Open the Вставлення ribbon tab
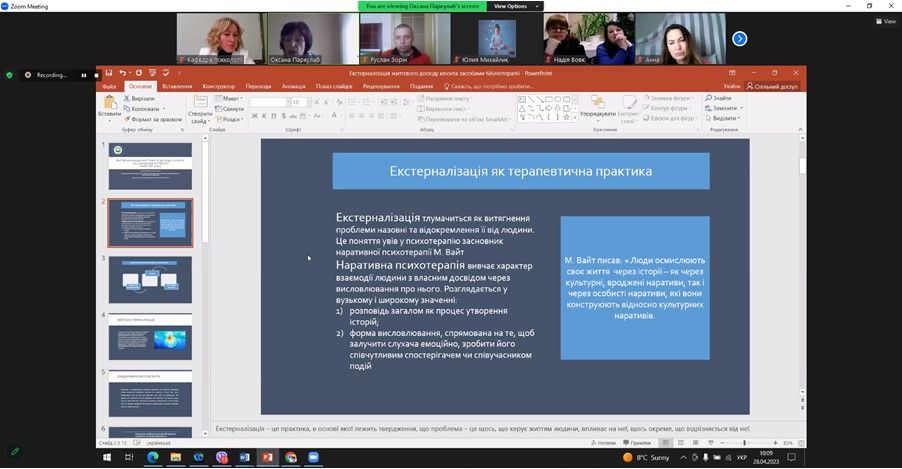 click(x=176, y=87)
